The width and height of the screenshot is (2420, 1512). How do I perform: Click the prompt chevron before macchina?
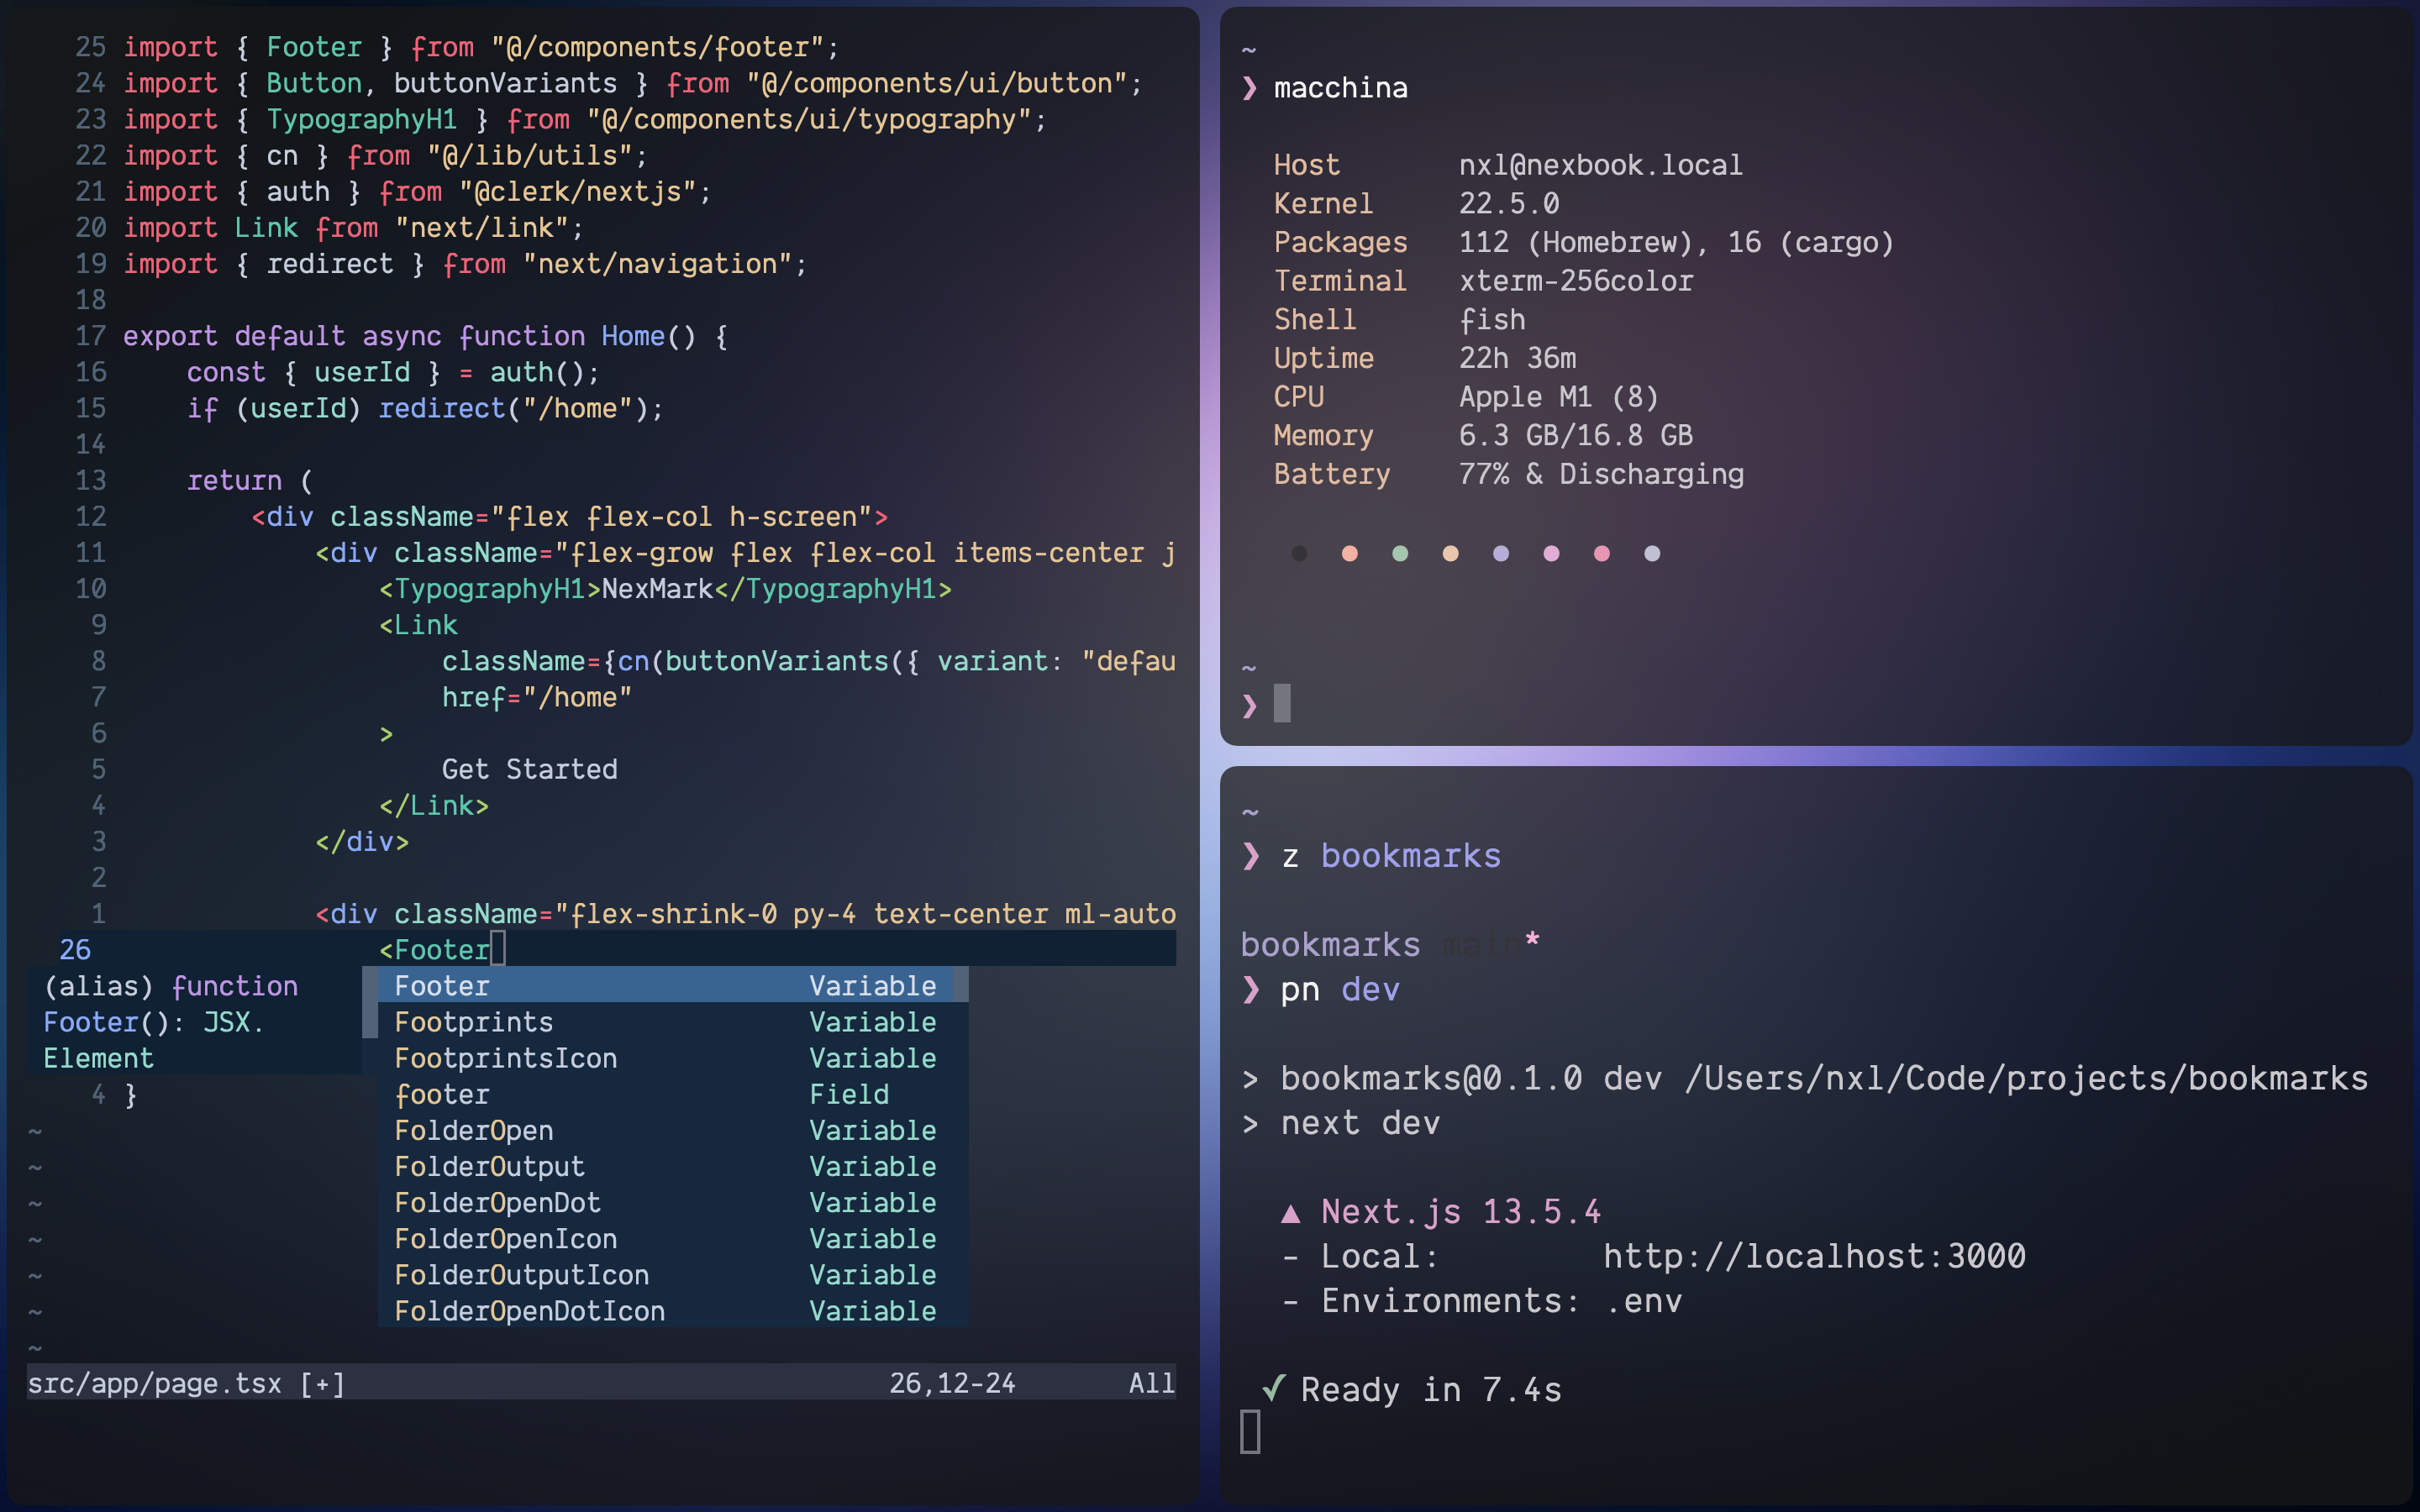(1249, 88)
